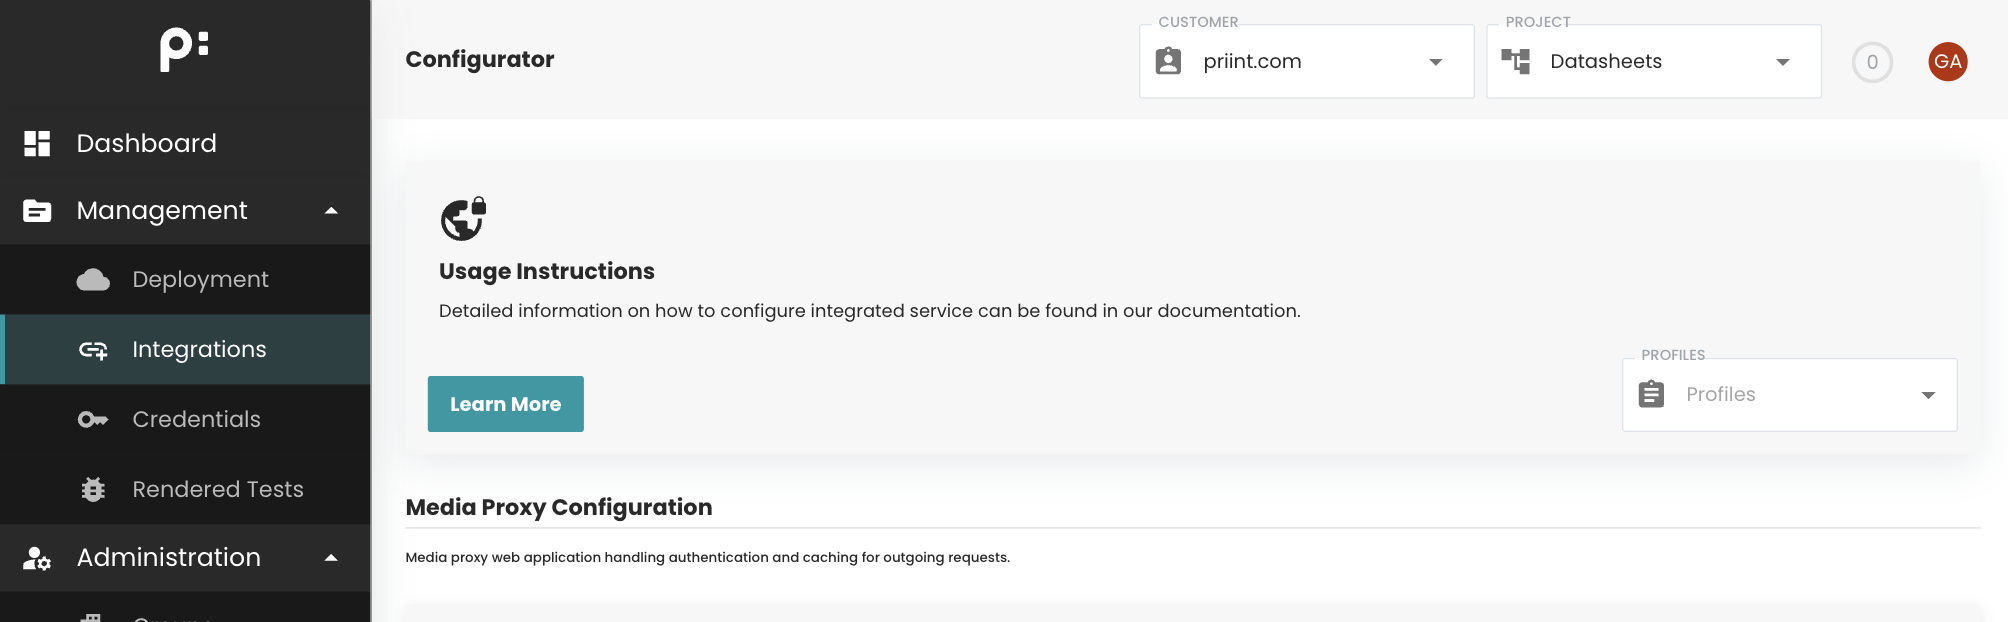2008x622 pixels.
Task: Click the globe lock Usage Instructions icon
Action: point(463,219)
